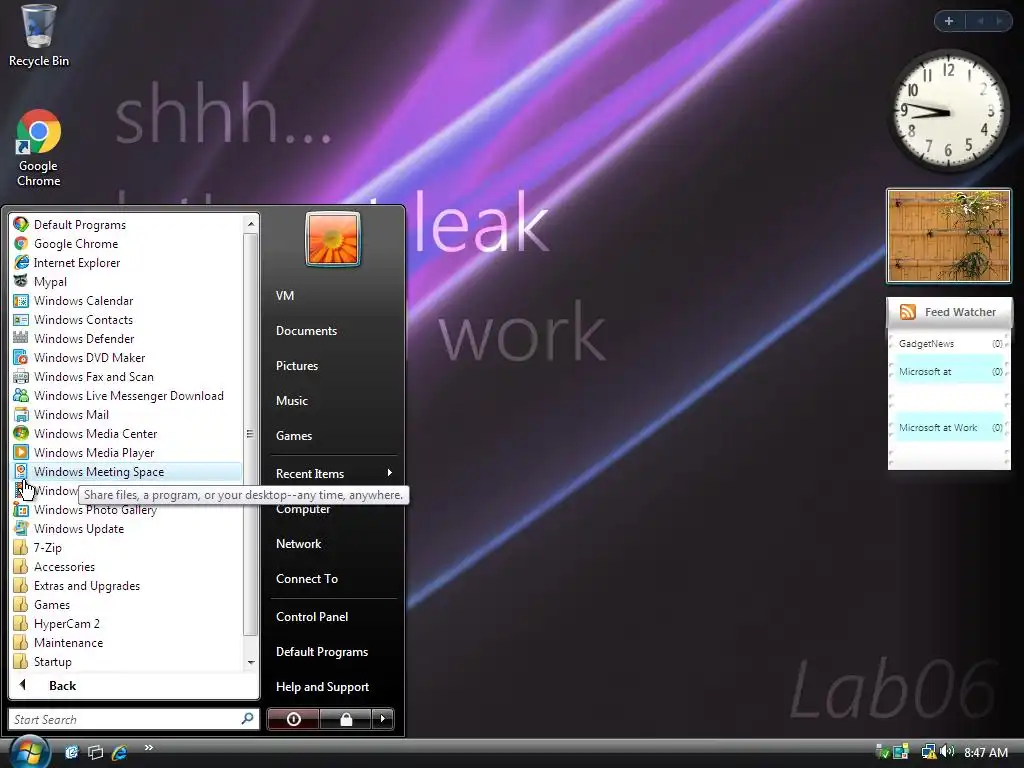
Task: Click Switch between windows taskbar icon
Action: (x=95, y=752)
